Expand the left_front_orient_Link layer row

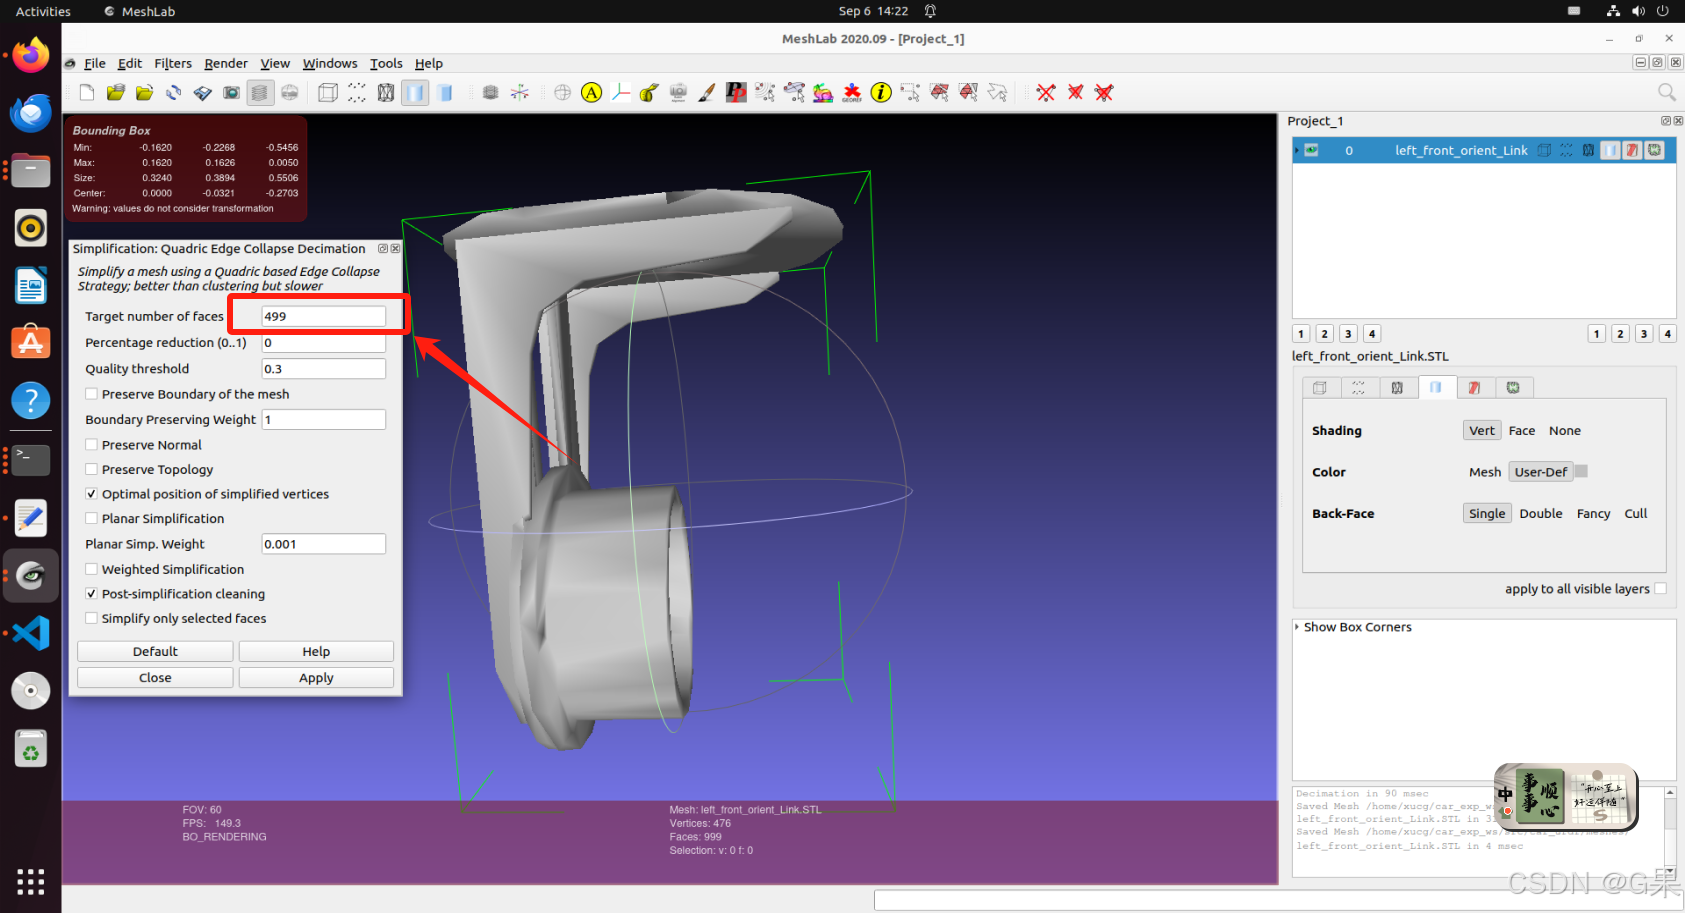tap(1297, 151)
